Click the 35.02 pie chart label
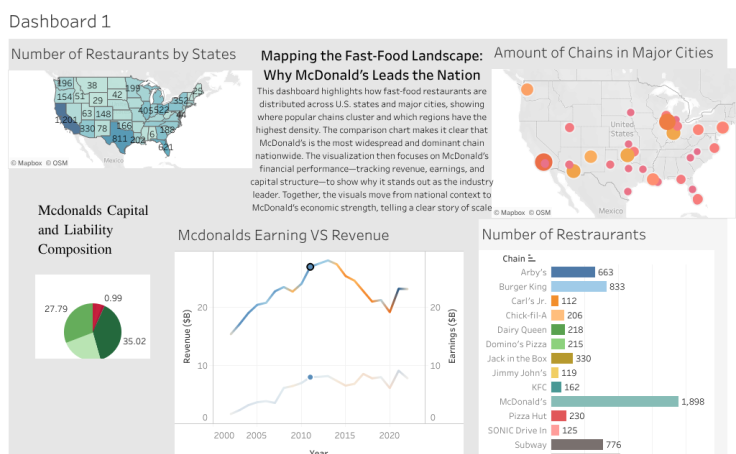The height and width of the screenshot is (454, 736). [134, 341]
